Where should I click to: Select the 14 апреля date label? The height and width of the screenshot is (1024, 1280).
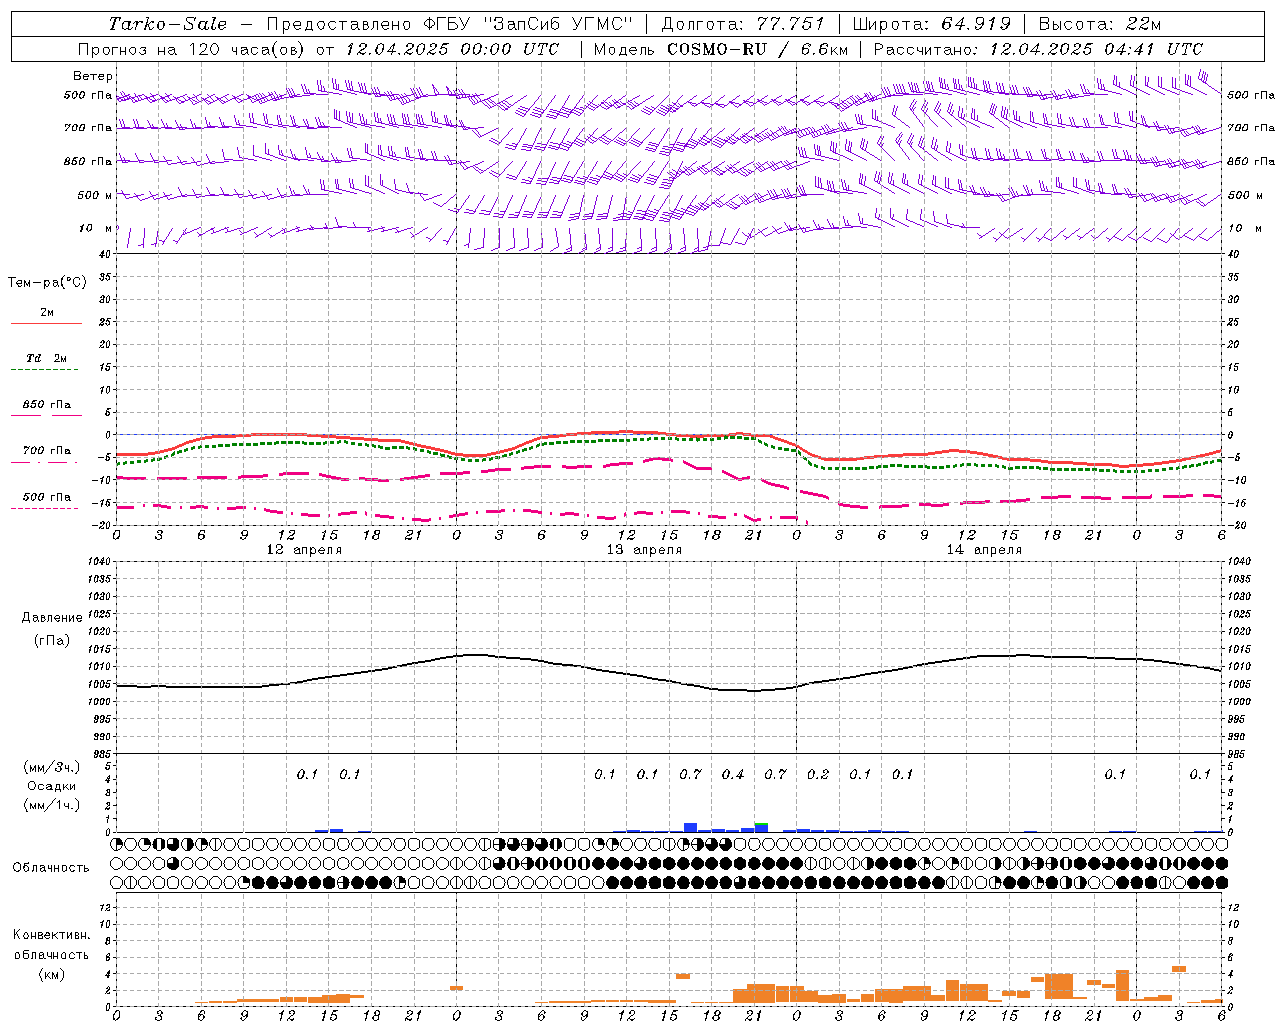tap(984, 550)
